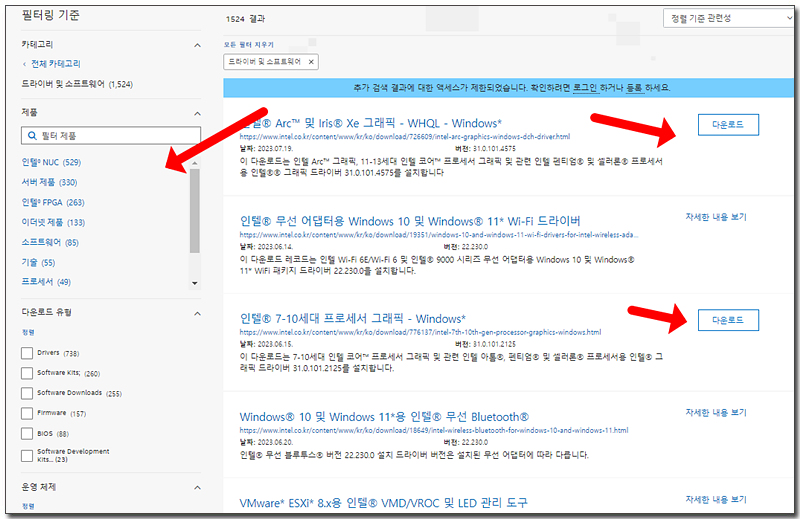The width and height of the screenshot is (800, 519).
Task: Open the Arc 및 Iris Xe 그래픽 WHQL title
Action: point(371,123)
